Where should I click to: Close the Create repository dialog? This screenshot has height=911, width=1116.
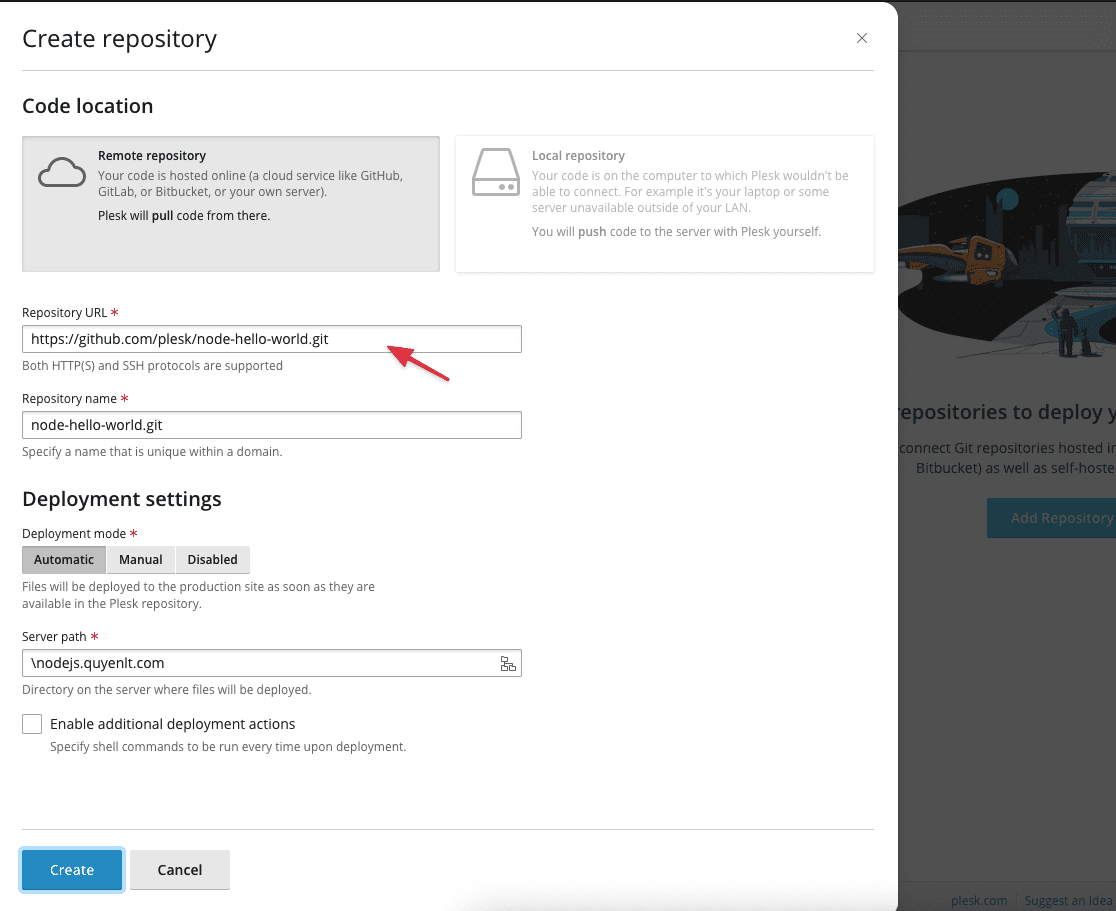pos(862,39)
